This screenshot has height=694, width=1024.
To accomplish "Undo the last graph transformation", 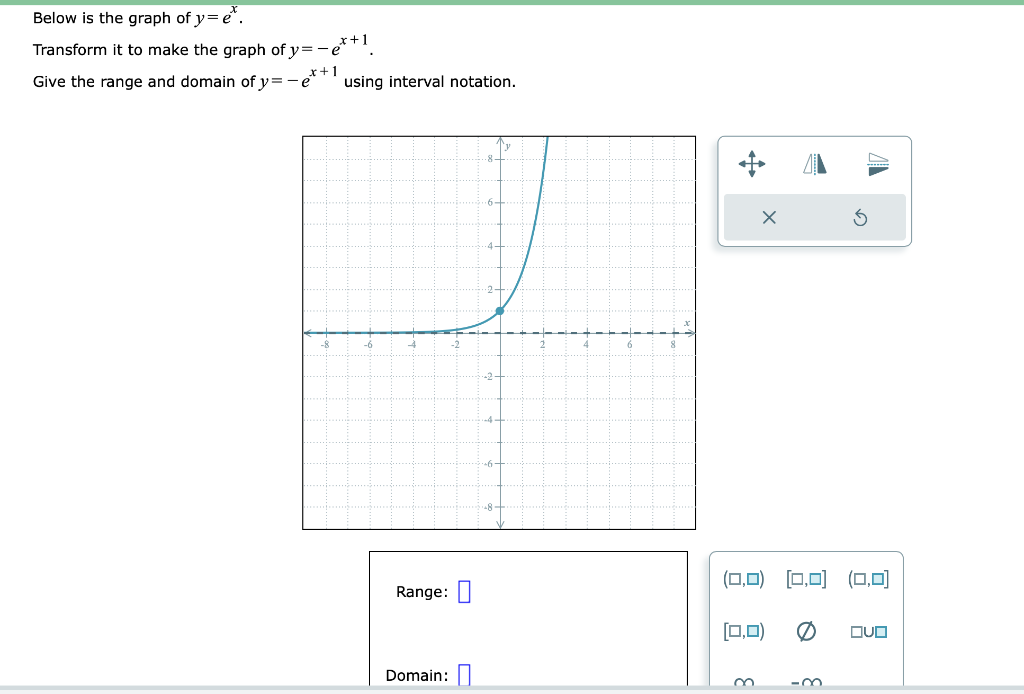I will pos(860,217).
